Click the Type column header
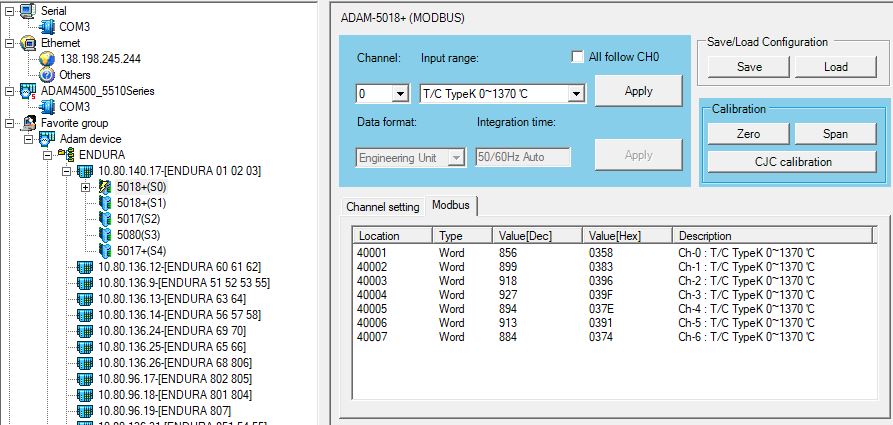Screen dimensions: 893x425 (x=463, y=236)
